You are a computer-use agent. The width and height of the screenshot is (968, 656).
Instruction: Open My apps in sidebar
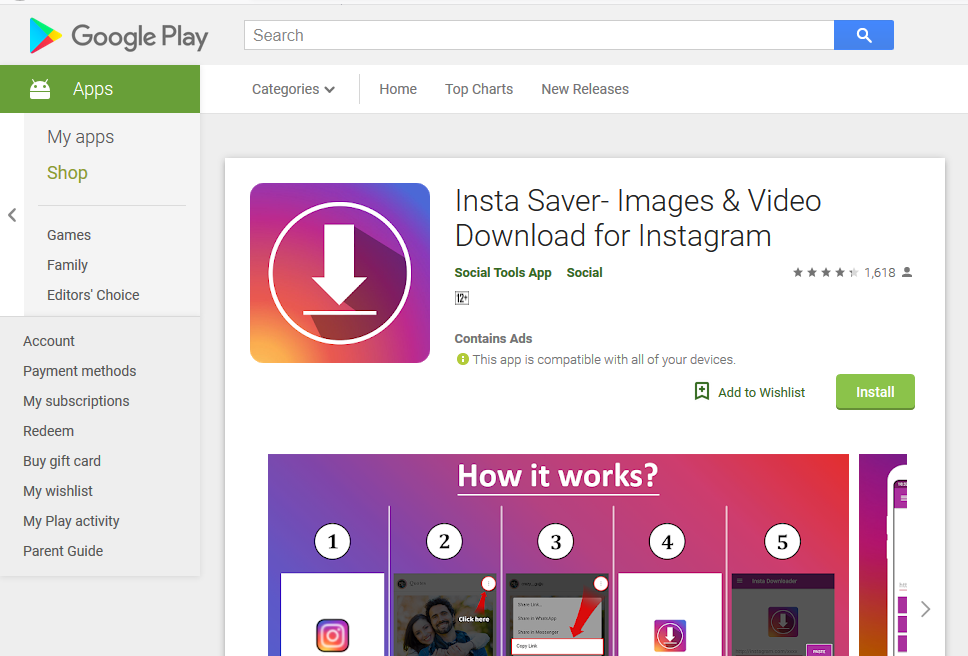[x=81, y=136]
